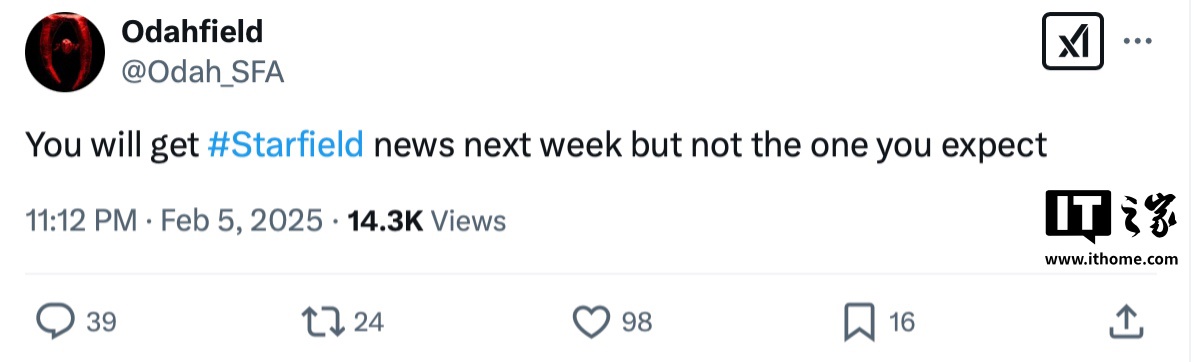Click the 16 bookmarks count
Screen dimensions: 1202x362
pyautogui.click(x=901, y=322)
